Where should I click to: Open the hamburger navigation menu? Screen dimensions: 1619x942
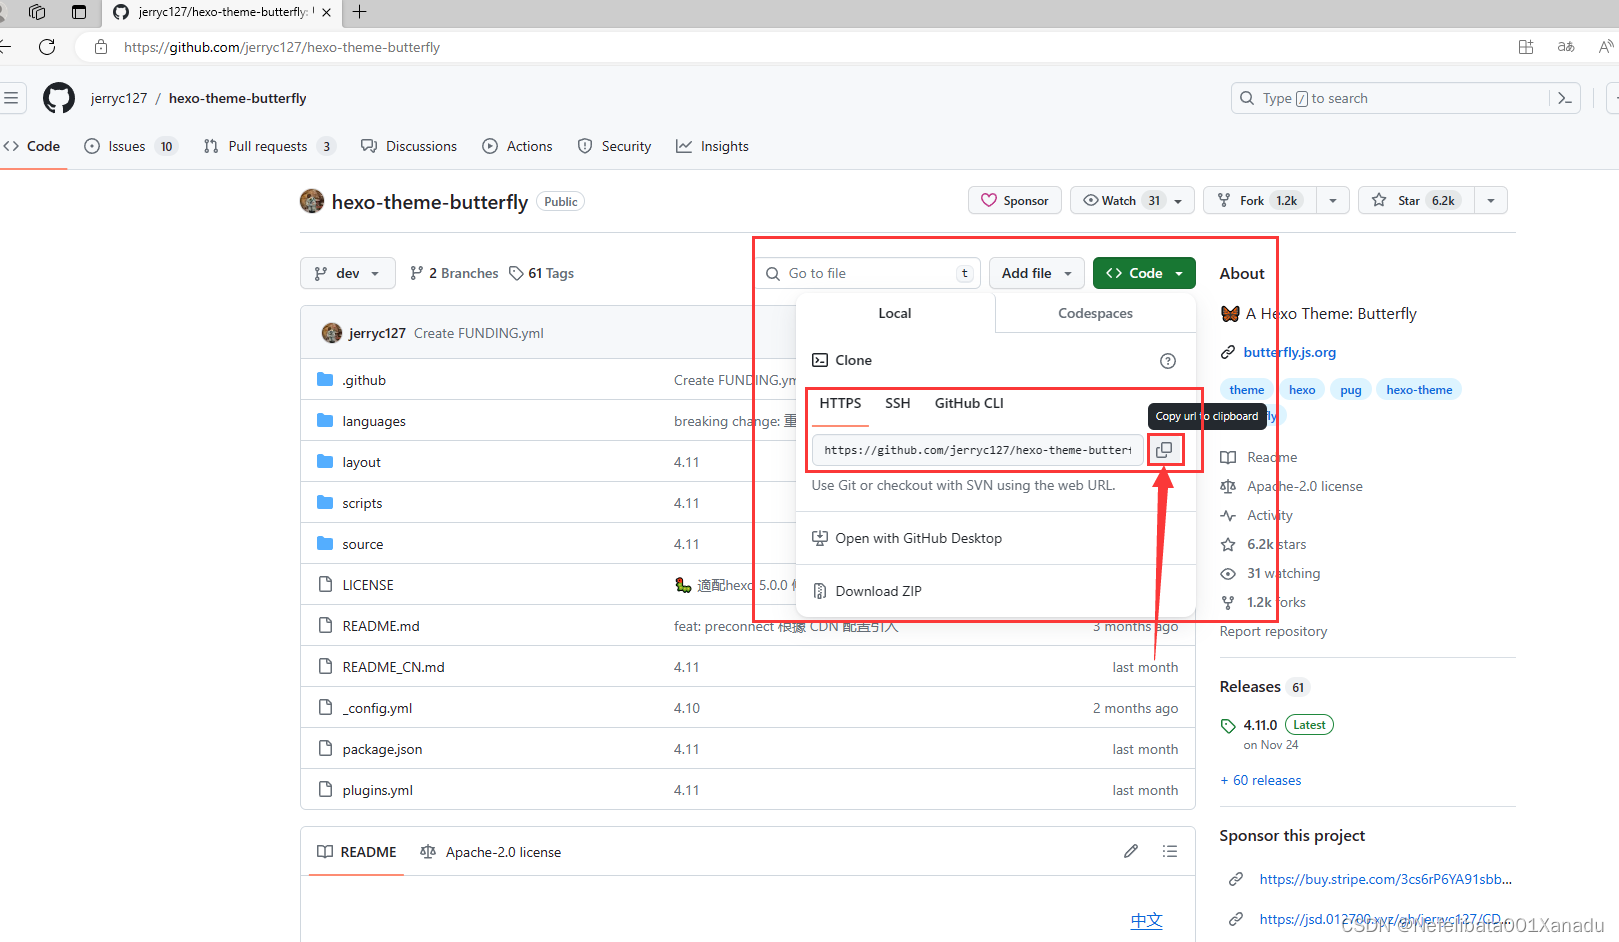click(11, 98)
